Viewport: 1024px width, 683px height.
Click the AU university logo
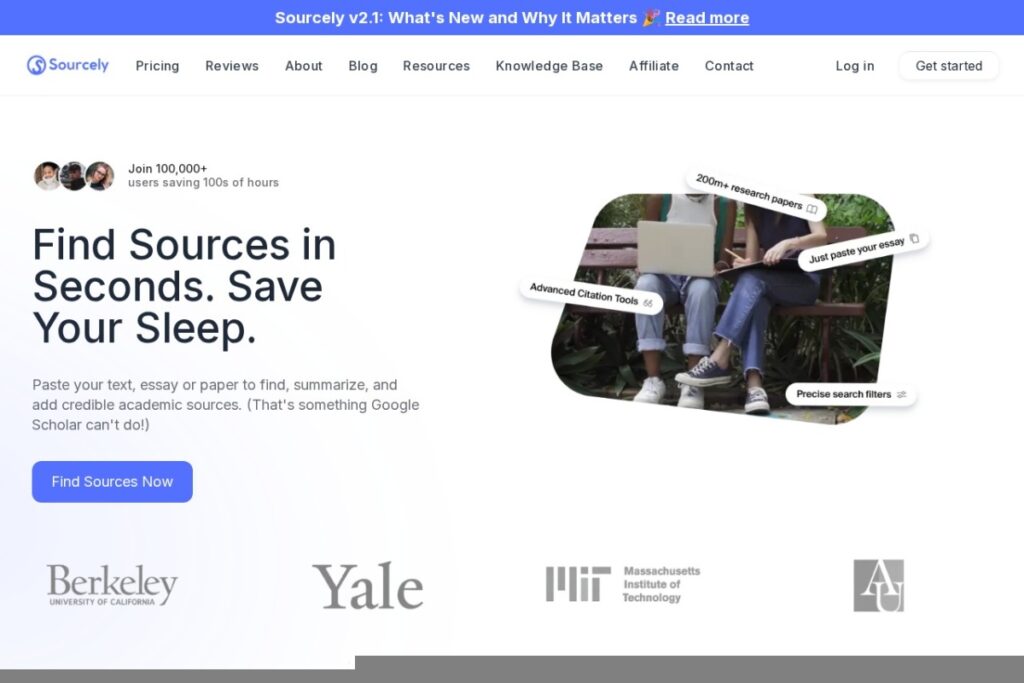pyautogui.click(x=879, y=585)
